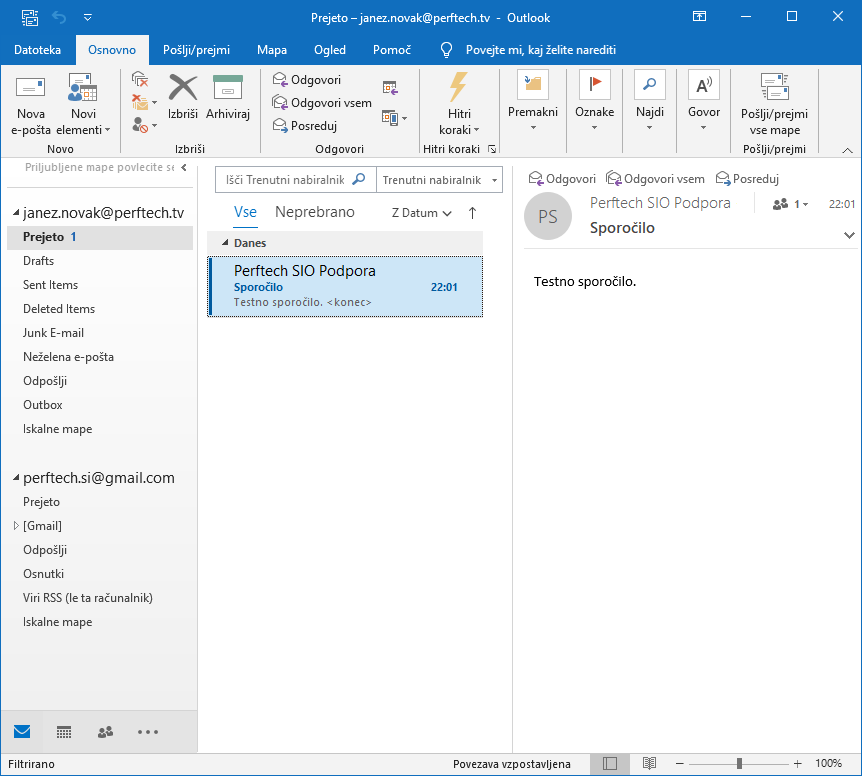862x776 pixels.
Task: Click the Undo quick access icon
Action: (x=59, y=18)
